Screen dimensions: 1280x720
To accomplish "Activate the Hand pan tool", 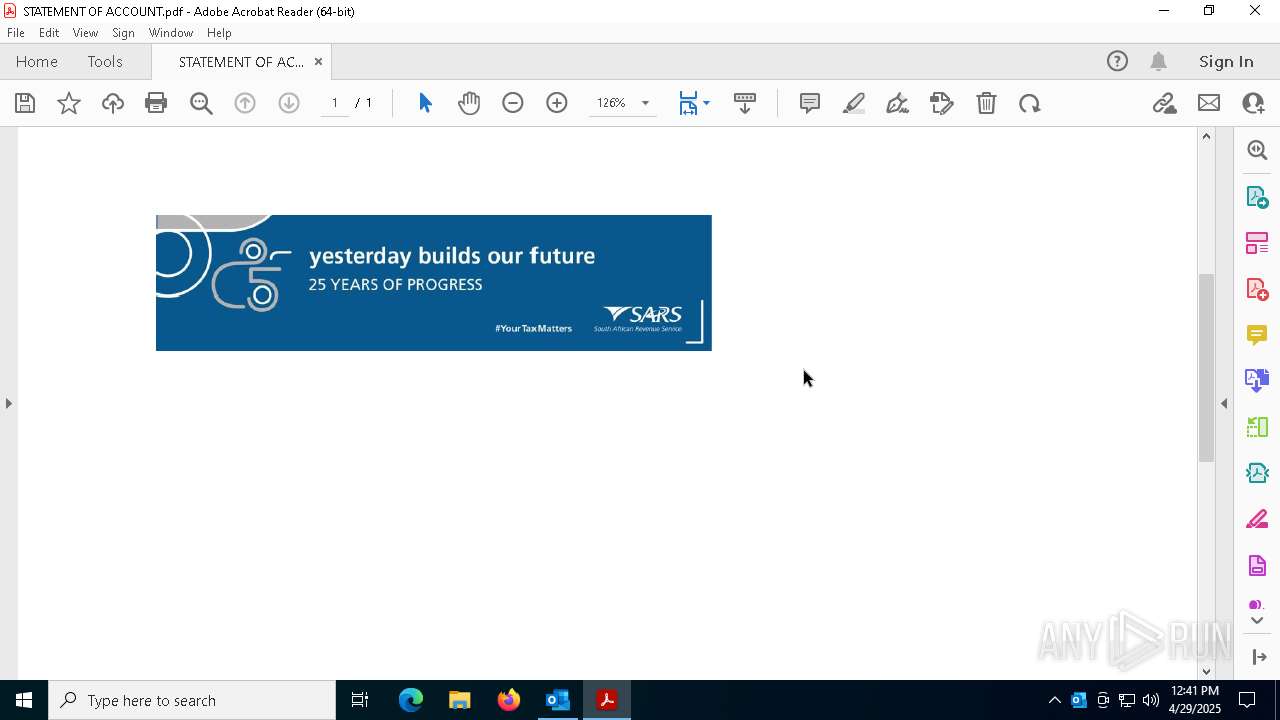I will pyautogui.click(x=469, y=103).
